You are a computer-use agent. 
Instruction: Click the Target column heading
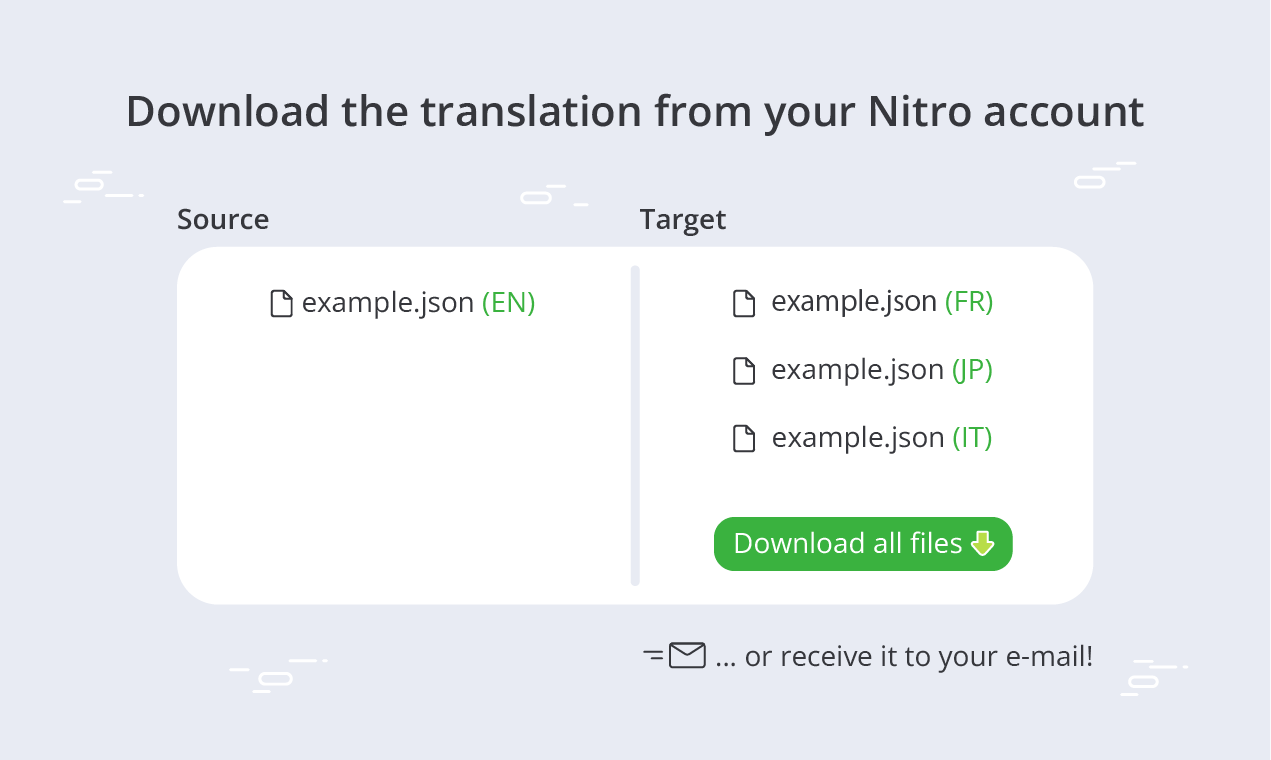pos(683,219)
